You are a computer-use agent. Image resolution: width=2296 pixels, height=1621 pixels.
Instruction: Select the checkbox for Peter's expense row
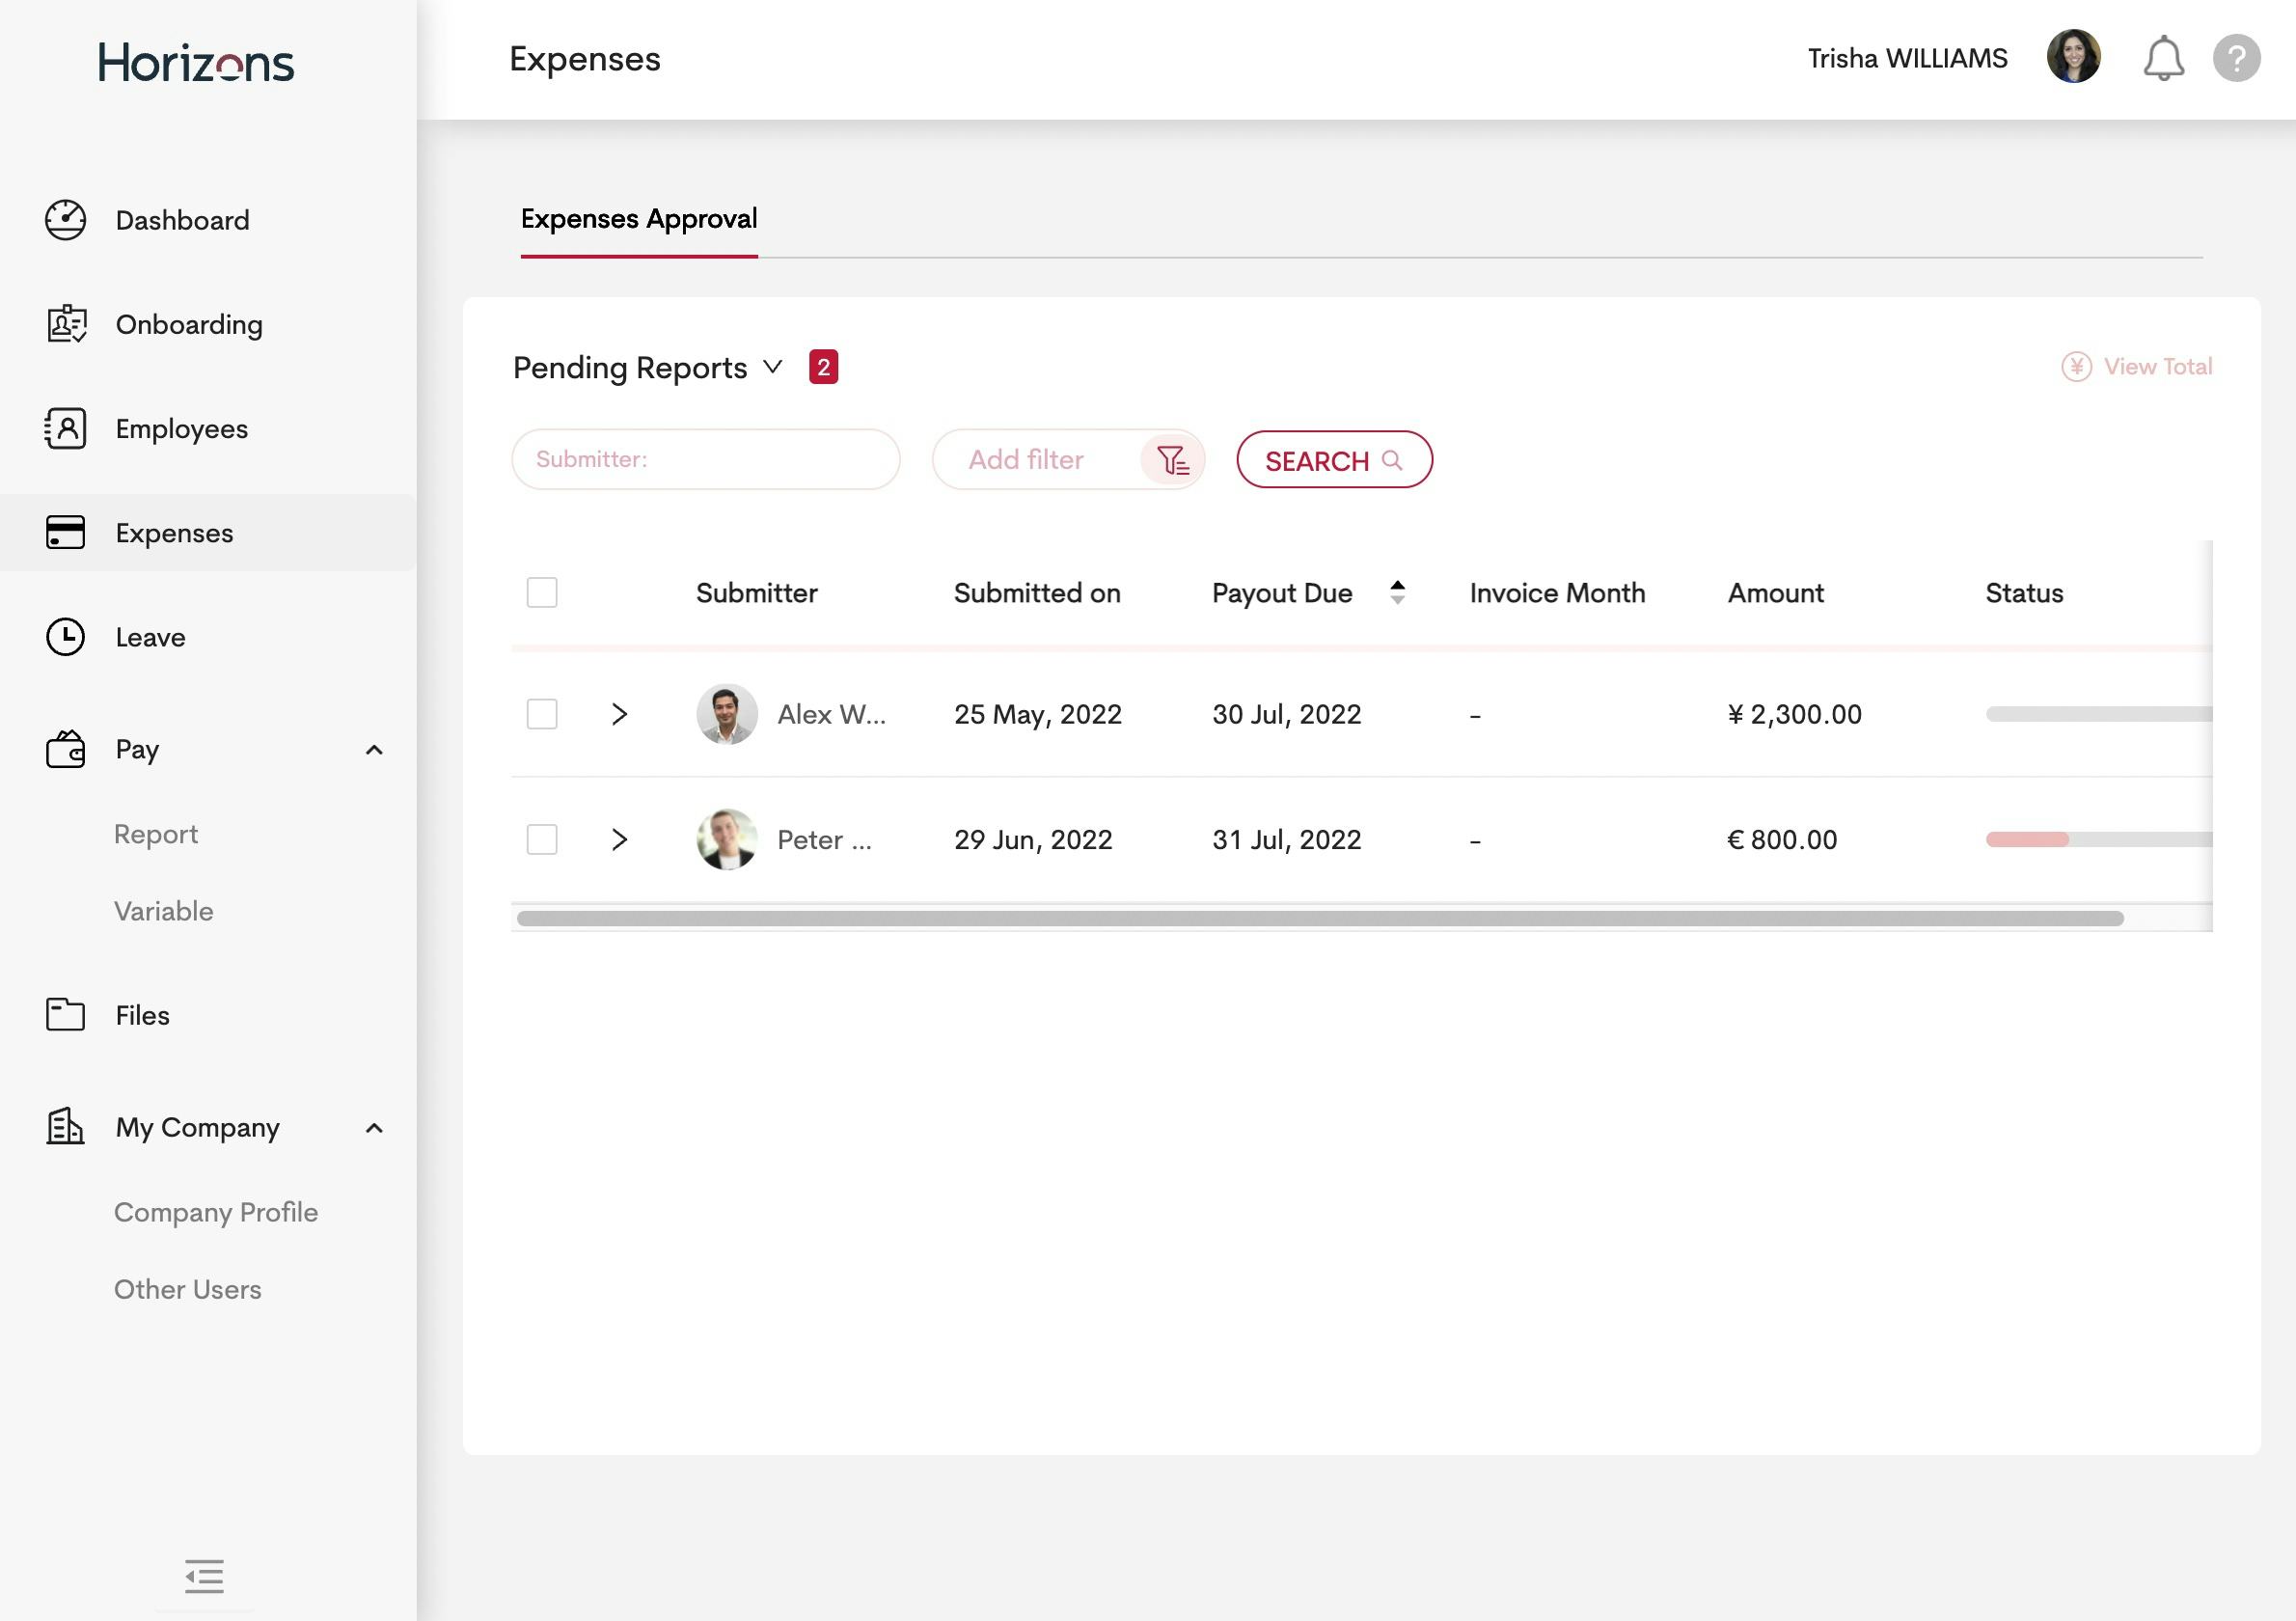[x=541, y=839]
